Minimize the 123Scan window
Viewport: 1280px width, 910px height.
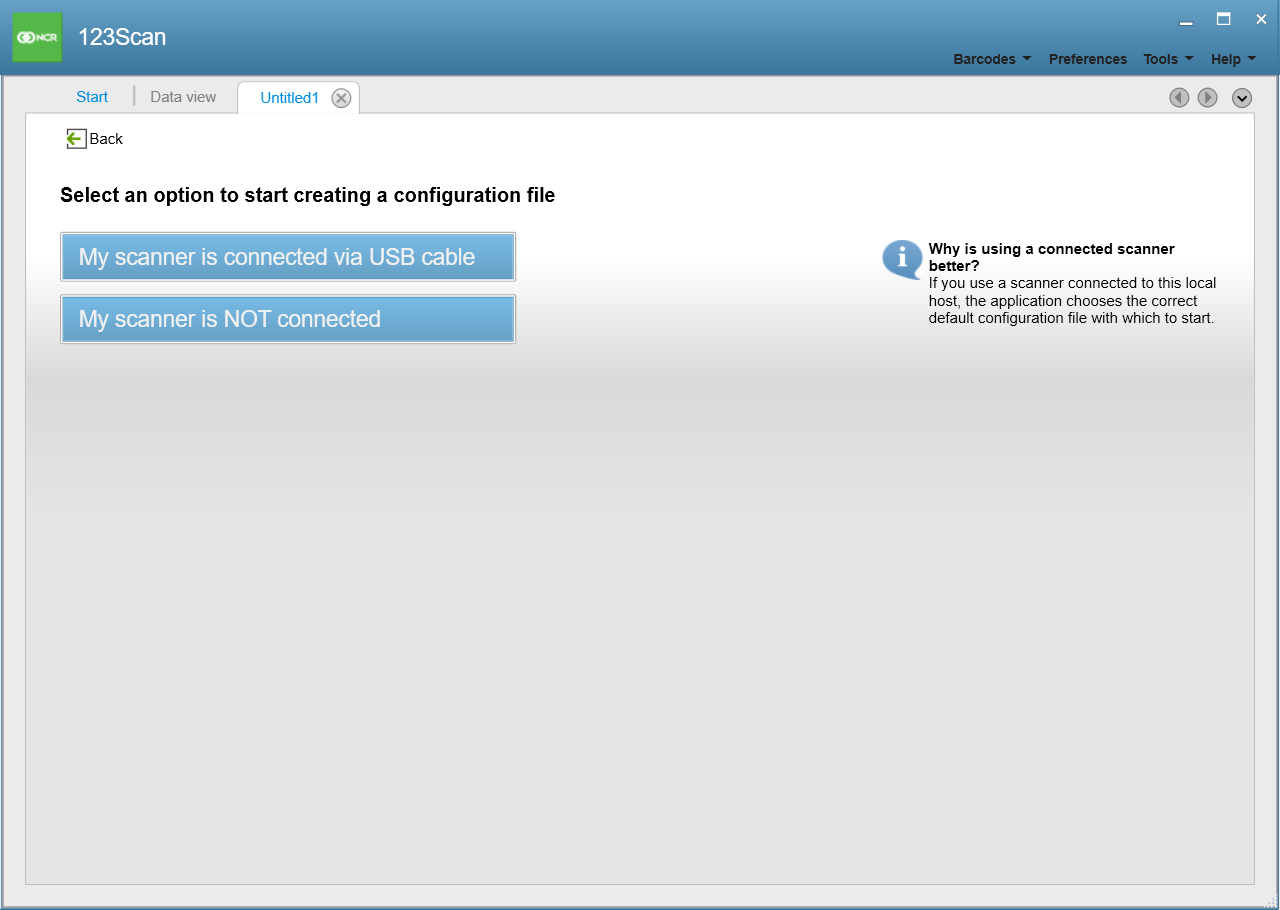pos(1186,21)
